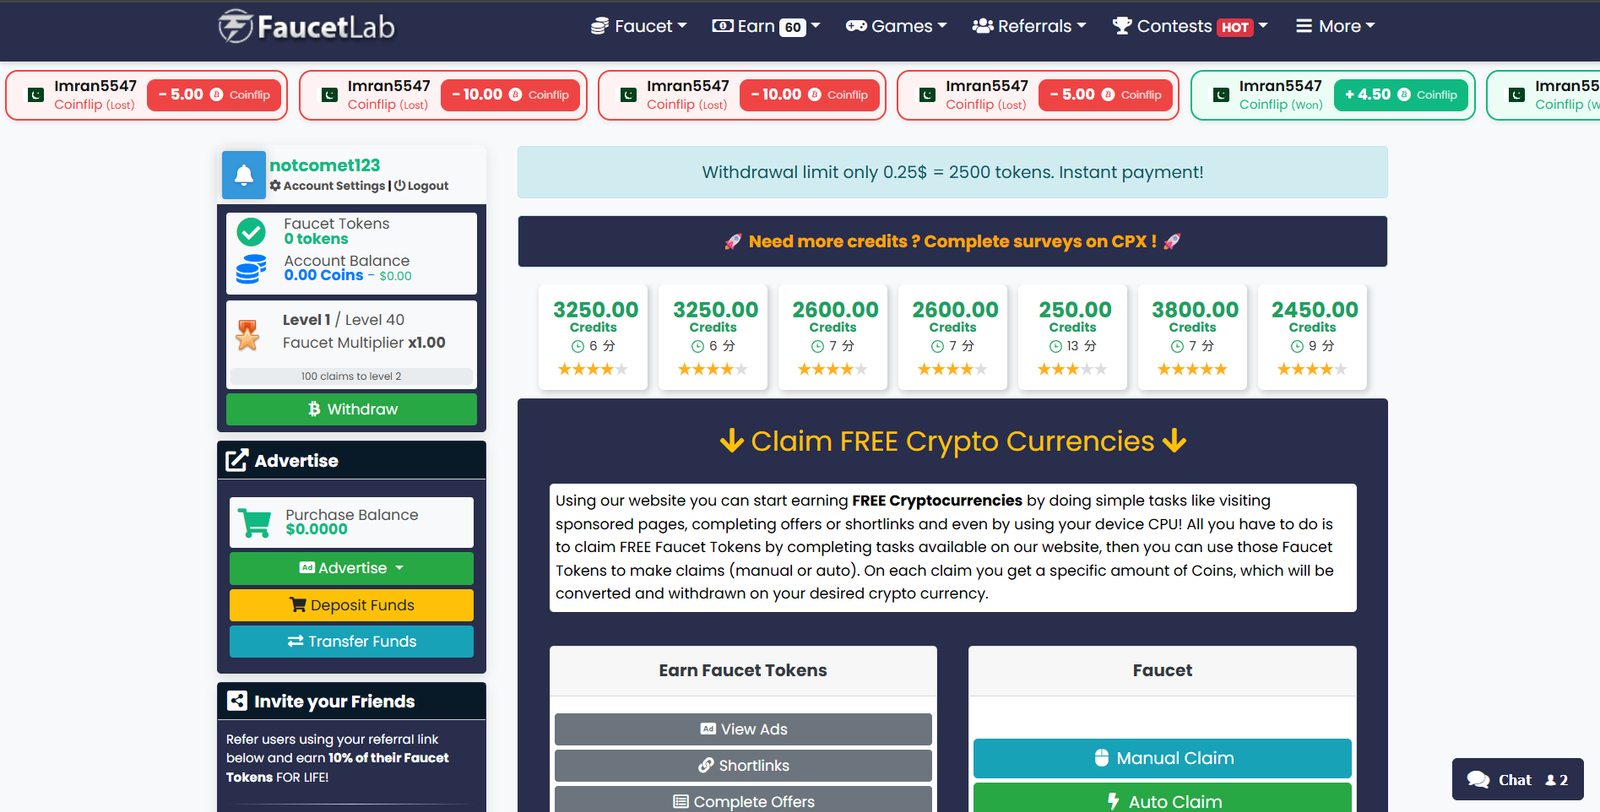The width and height of the screenshot is (1600, 812).
Task: Click the View Ads button
Action: coord(743,729)
